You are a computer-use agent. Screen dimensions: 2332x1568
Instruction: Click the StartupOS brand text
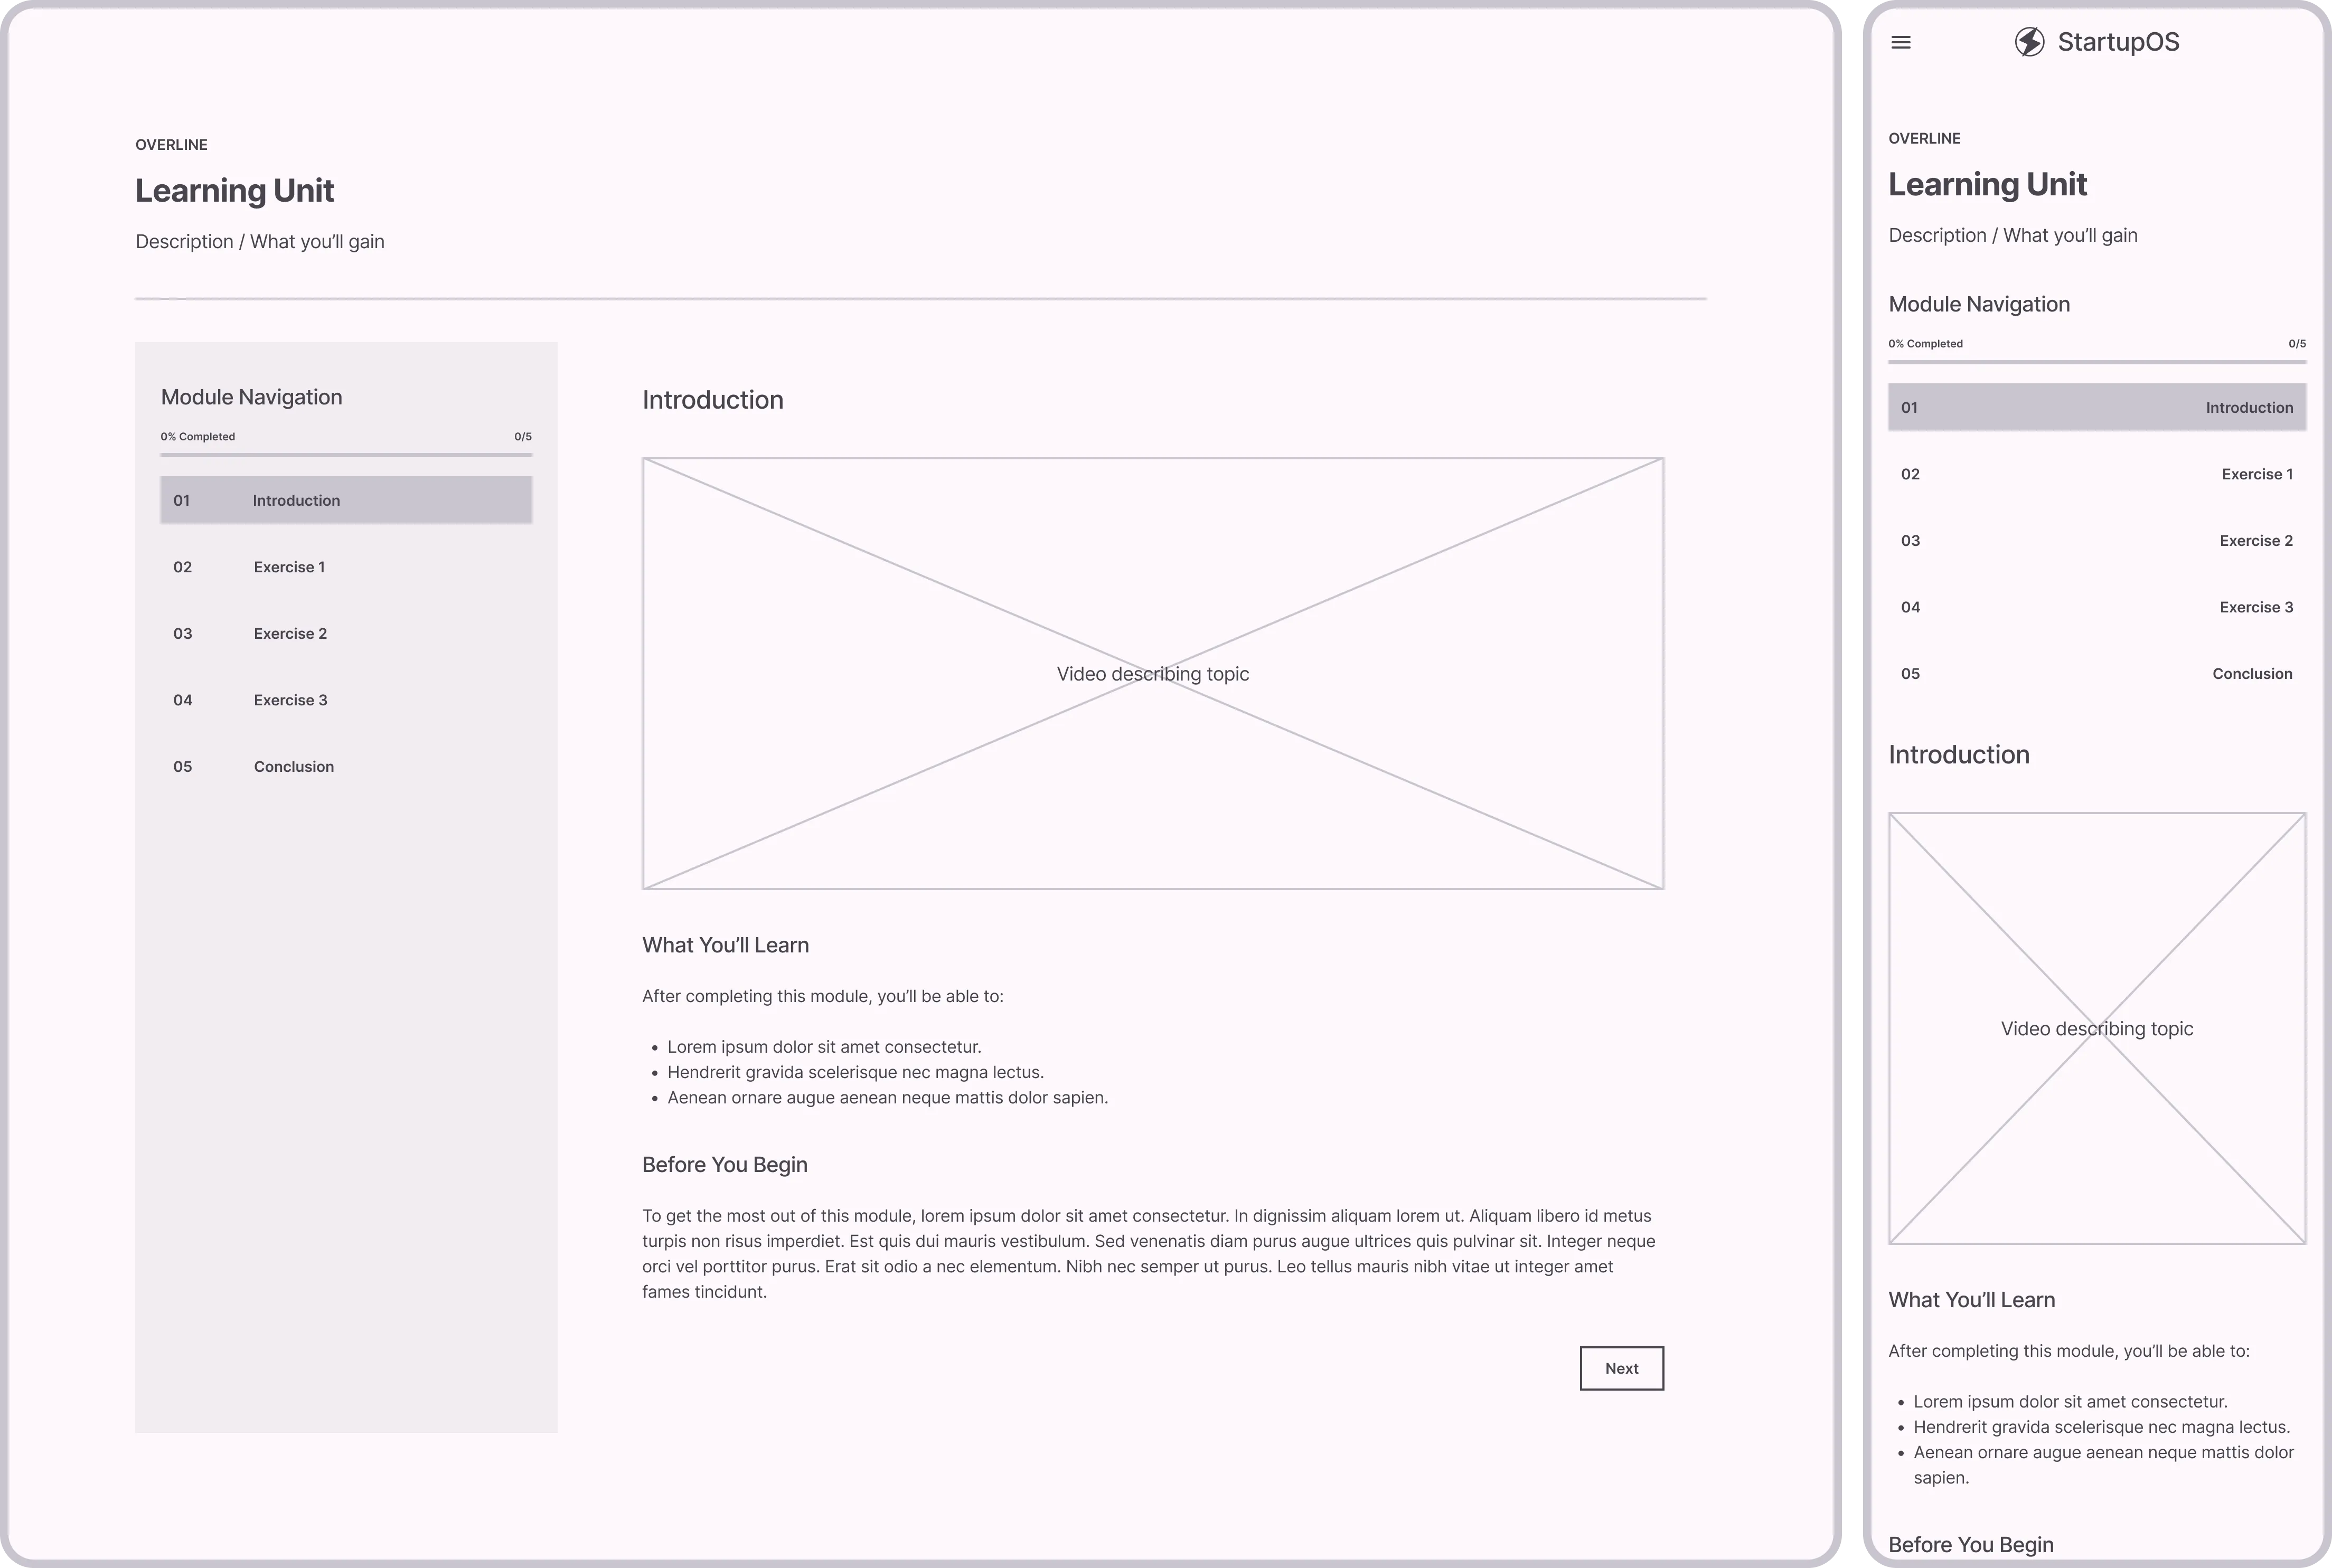tap(2118, 42)
